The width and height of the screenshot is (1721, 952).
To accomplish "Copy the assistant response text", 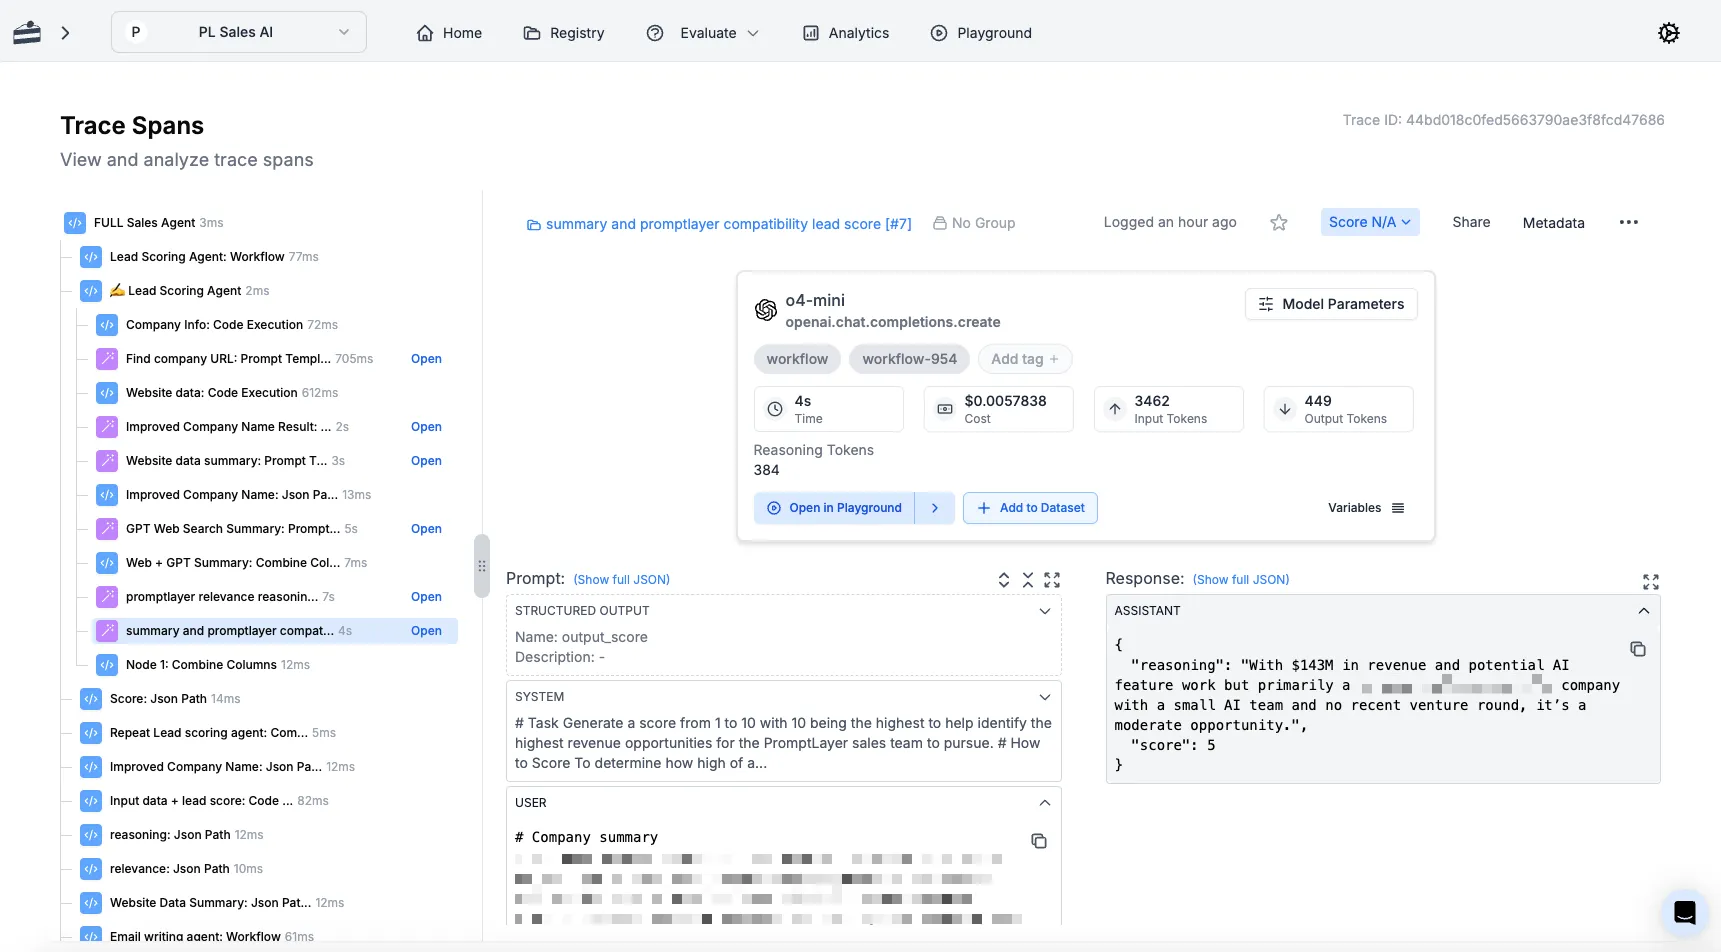I will coord(1637,649).
